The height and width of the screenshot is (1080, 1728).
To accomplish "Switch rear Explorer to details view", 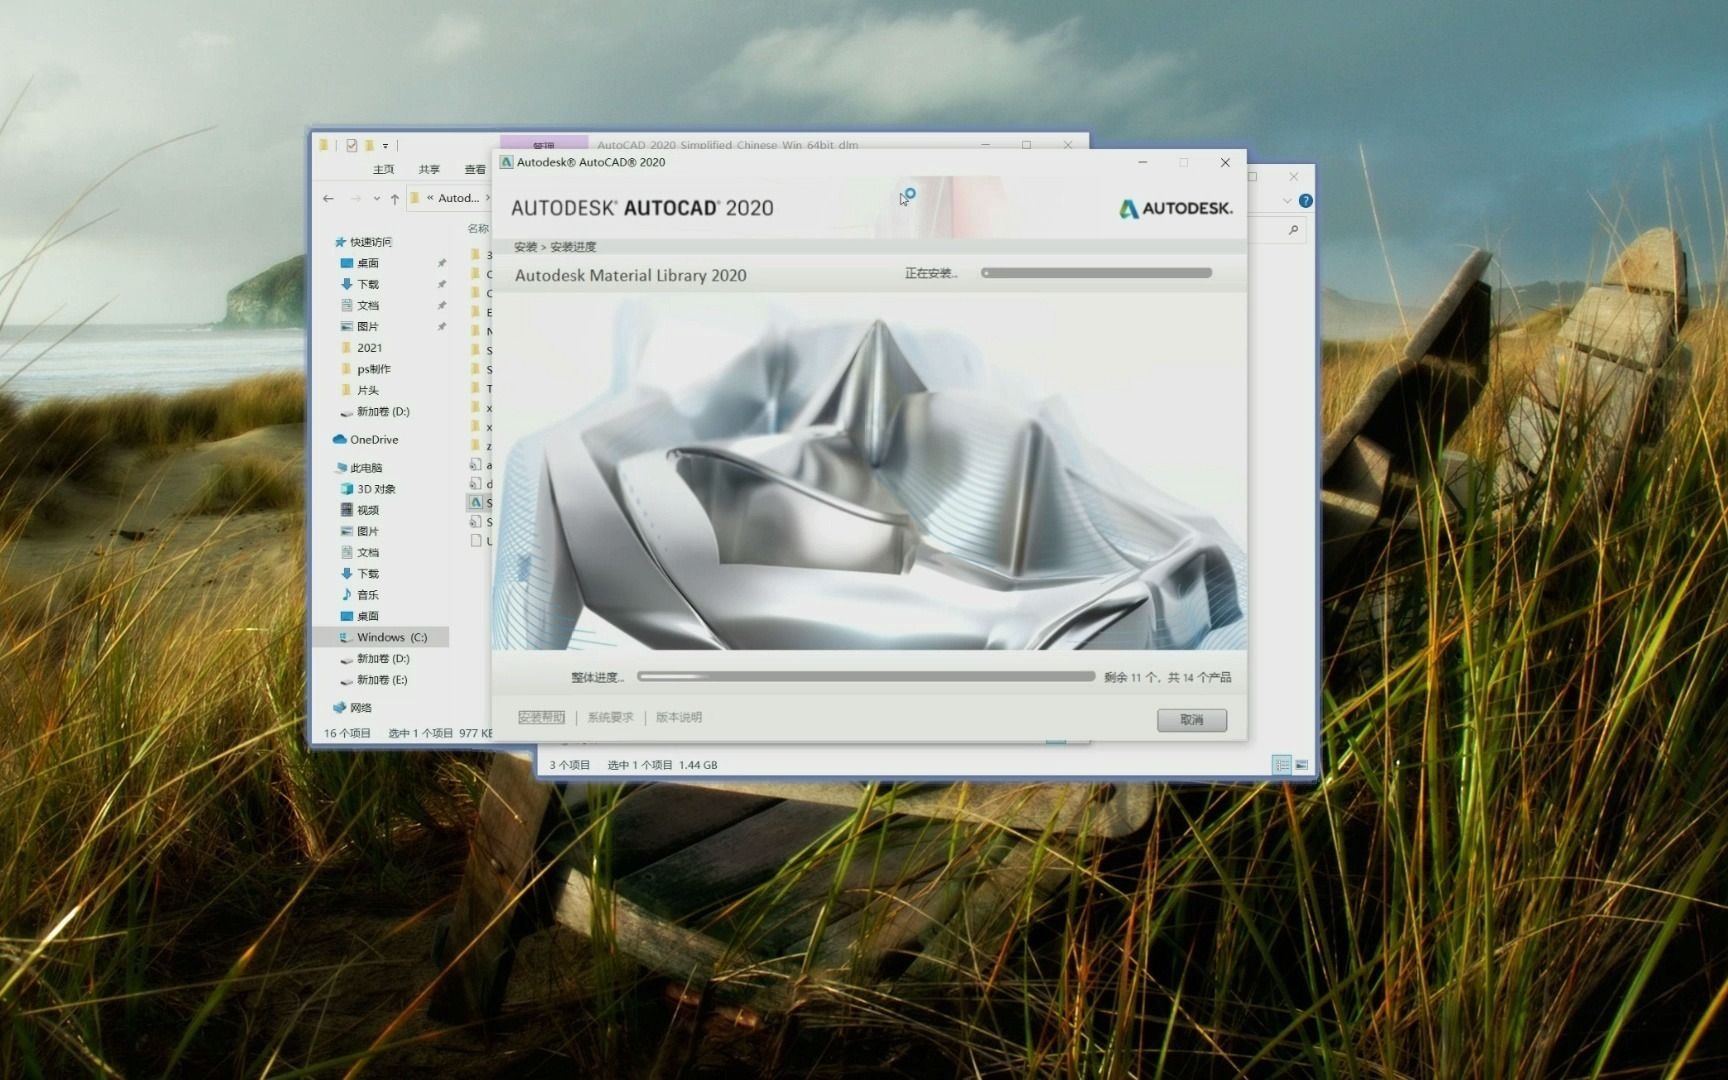I will click(1281, 765).
